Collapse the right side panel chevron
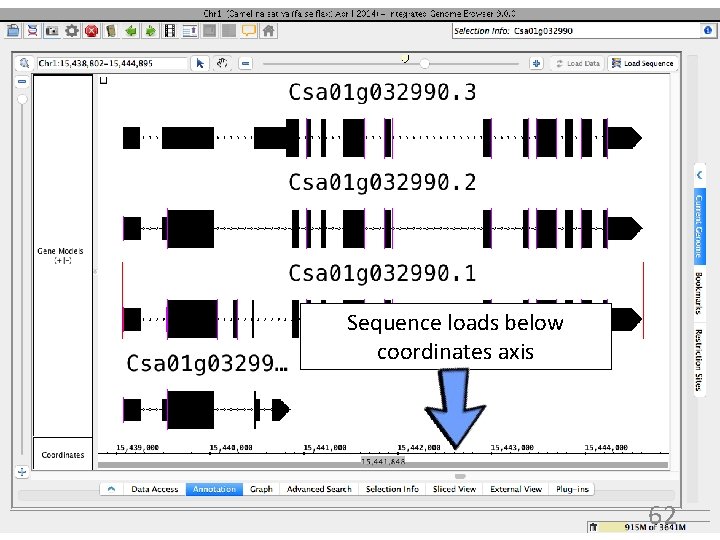The image size is (720, 540). click(699, 175)
